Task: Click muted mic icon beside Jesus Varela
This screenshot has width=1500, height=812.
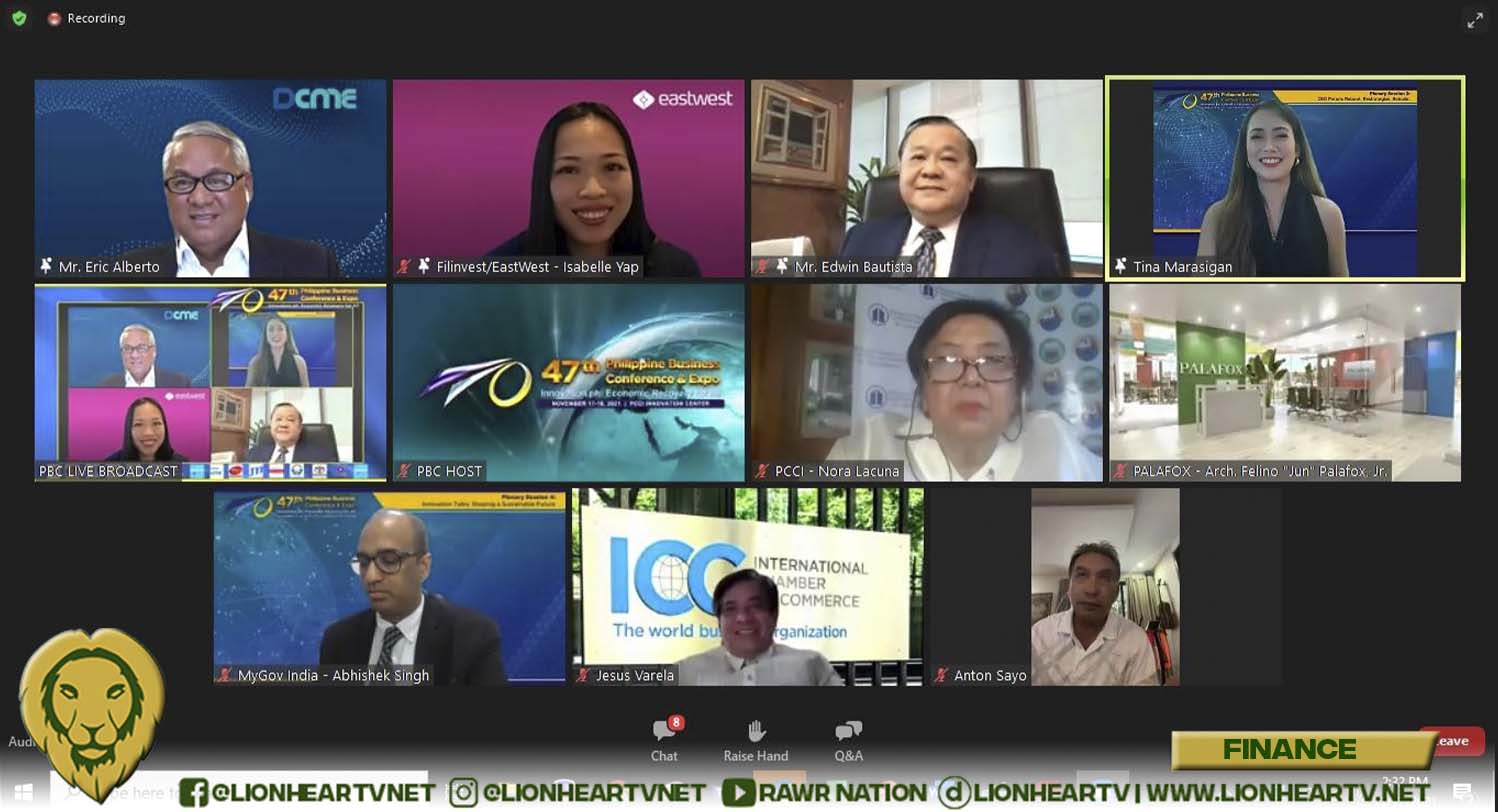Action: click(583, 675)
